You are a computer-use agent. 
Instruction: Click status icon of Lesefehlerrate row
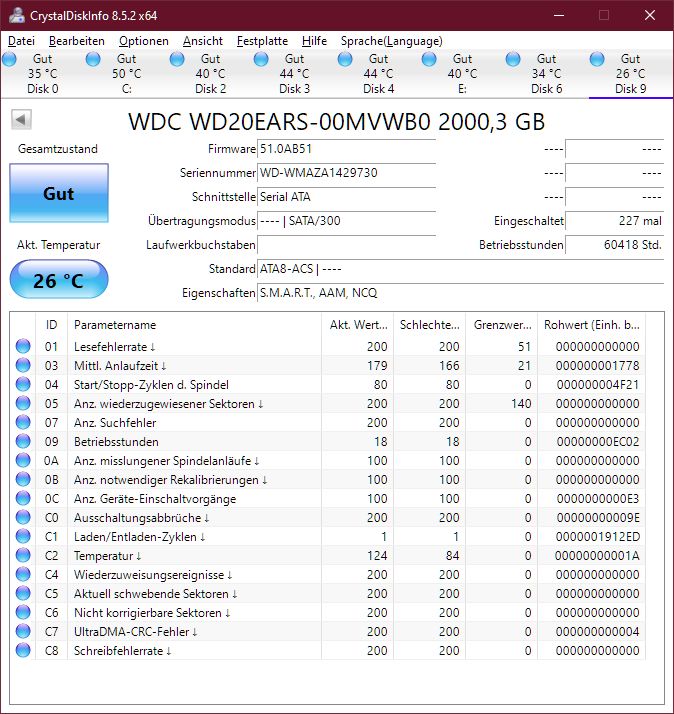click(23, 346)
